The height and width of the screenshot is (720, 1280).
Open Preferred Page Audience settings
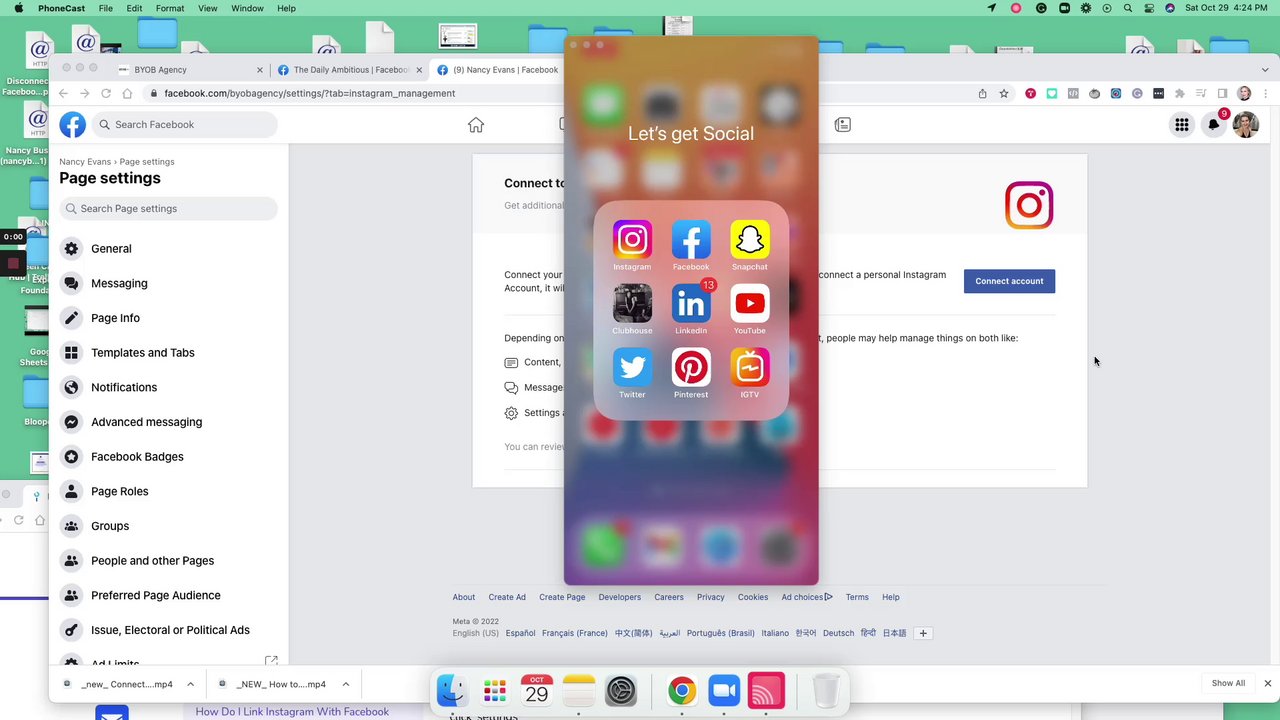click(x=168, y=595)
